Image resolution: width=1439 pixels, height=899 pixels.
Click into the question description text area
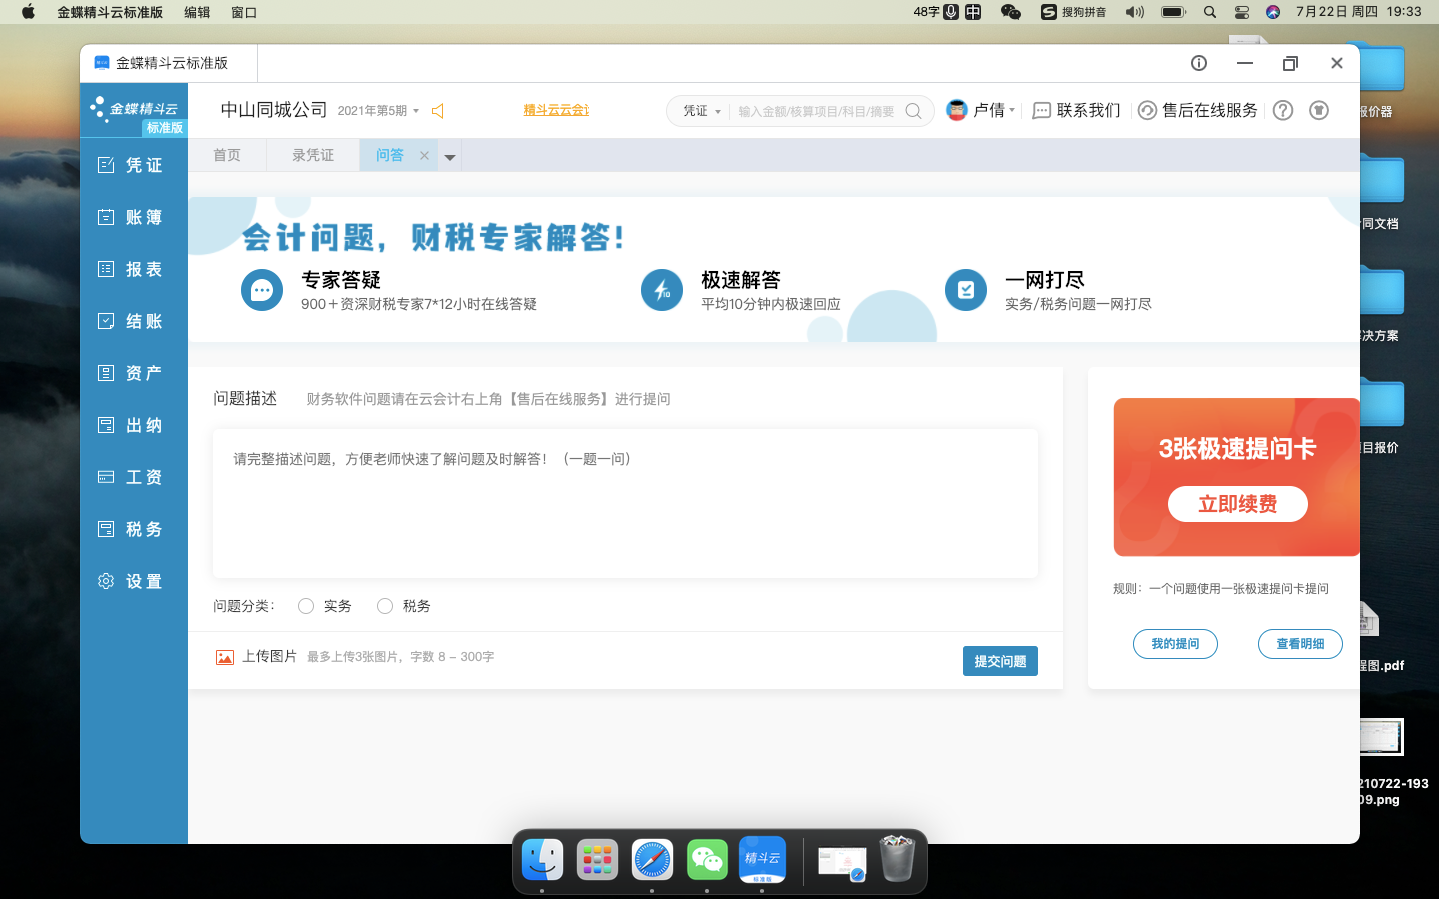625,504
